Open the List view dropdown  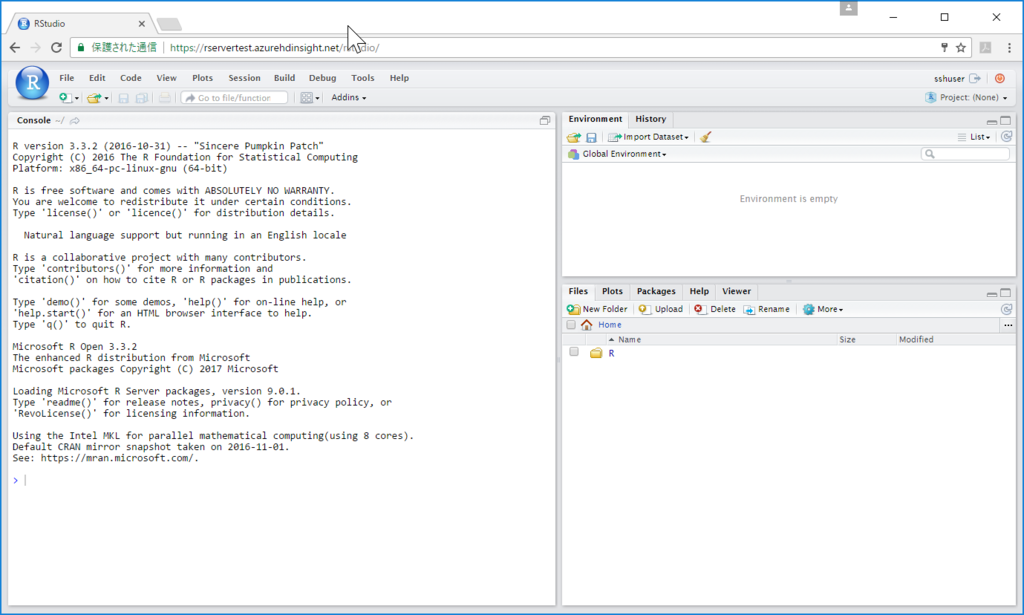(974, 137)
